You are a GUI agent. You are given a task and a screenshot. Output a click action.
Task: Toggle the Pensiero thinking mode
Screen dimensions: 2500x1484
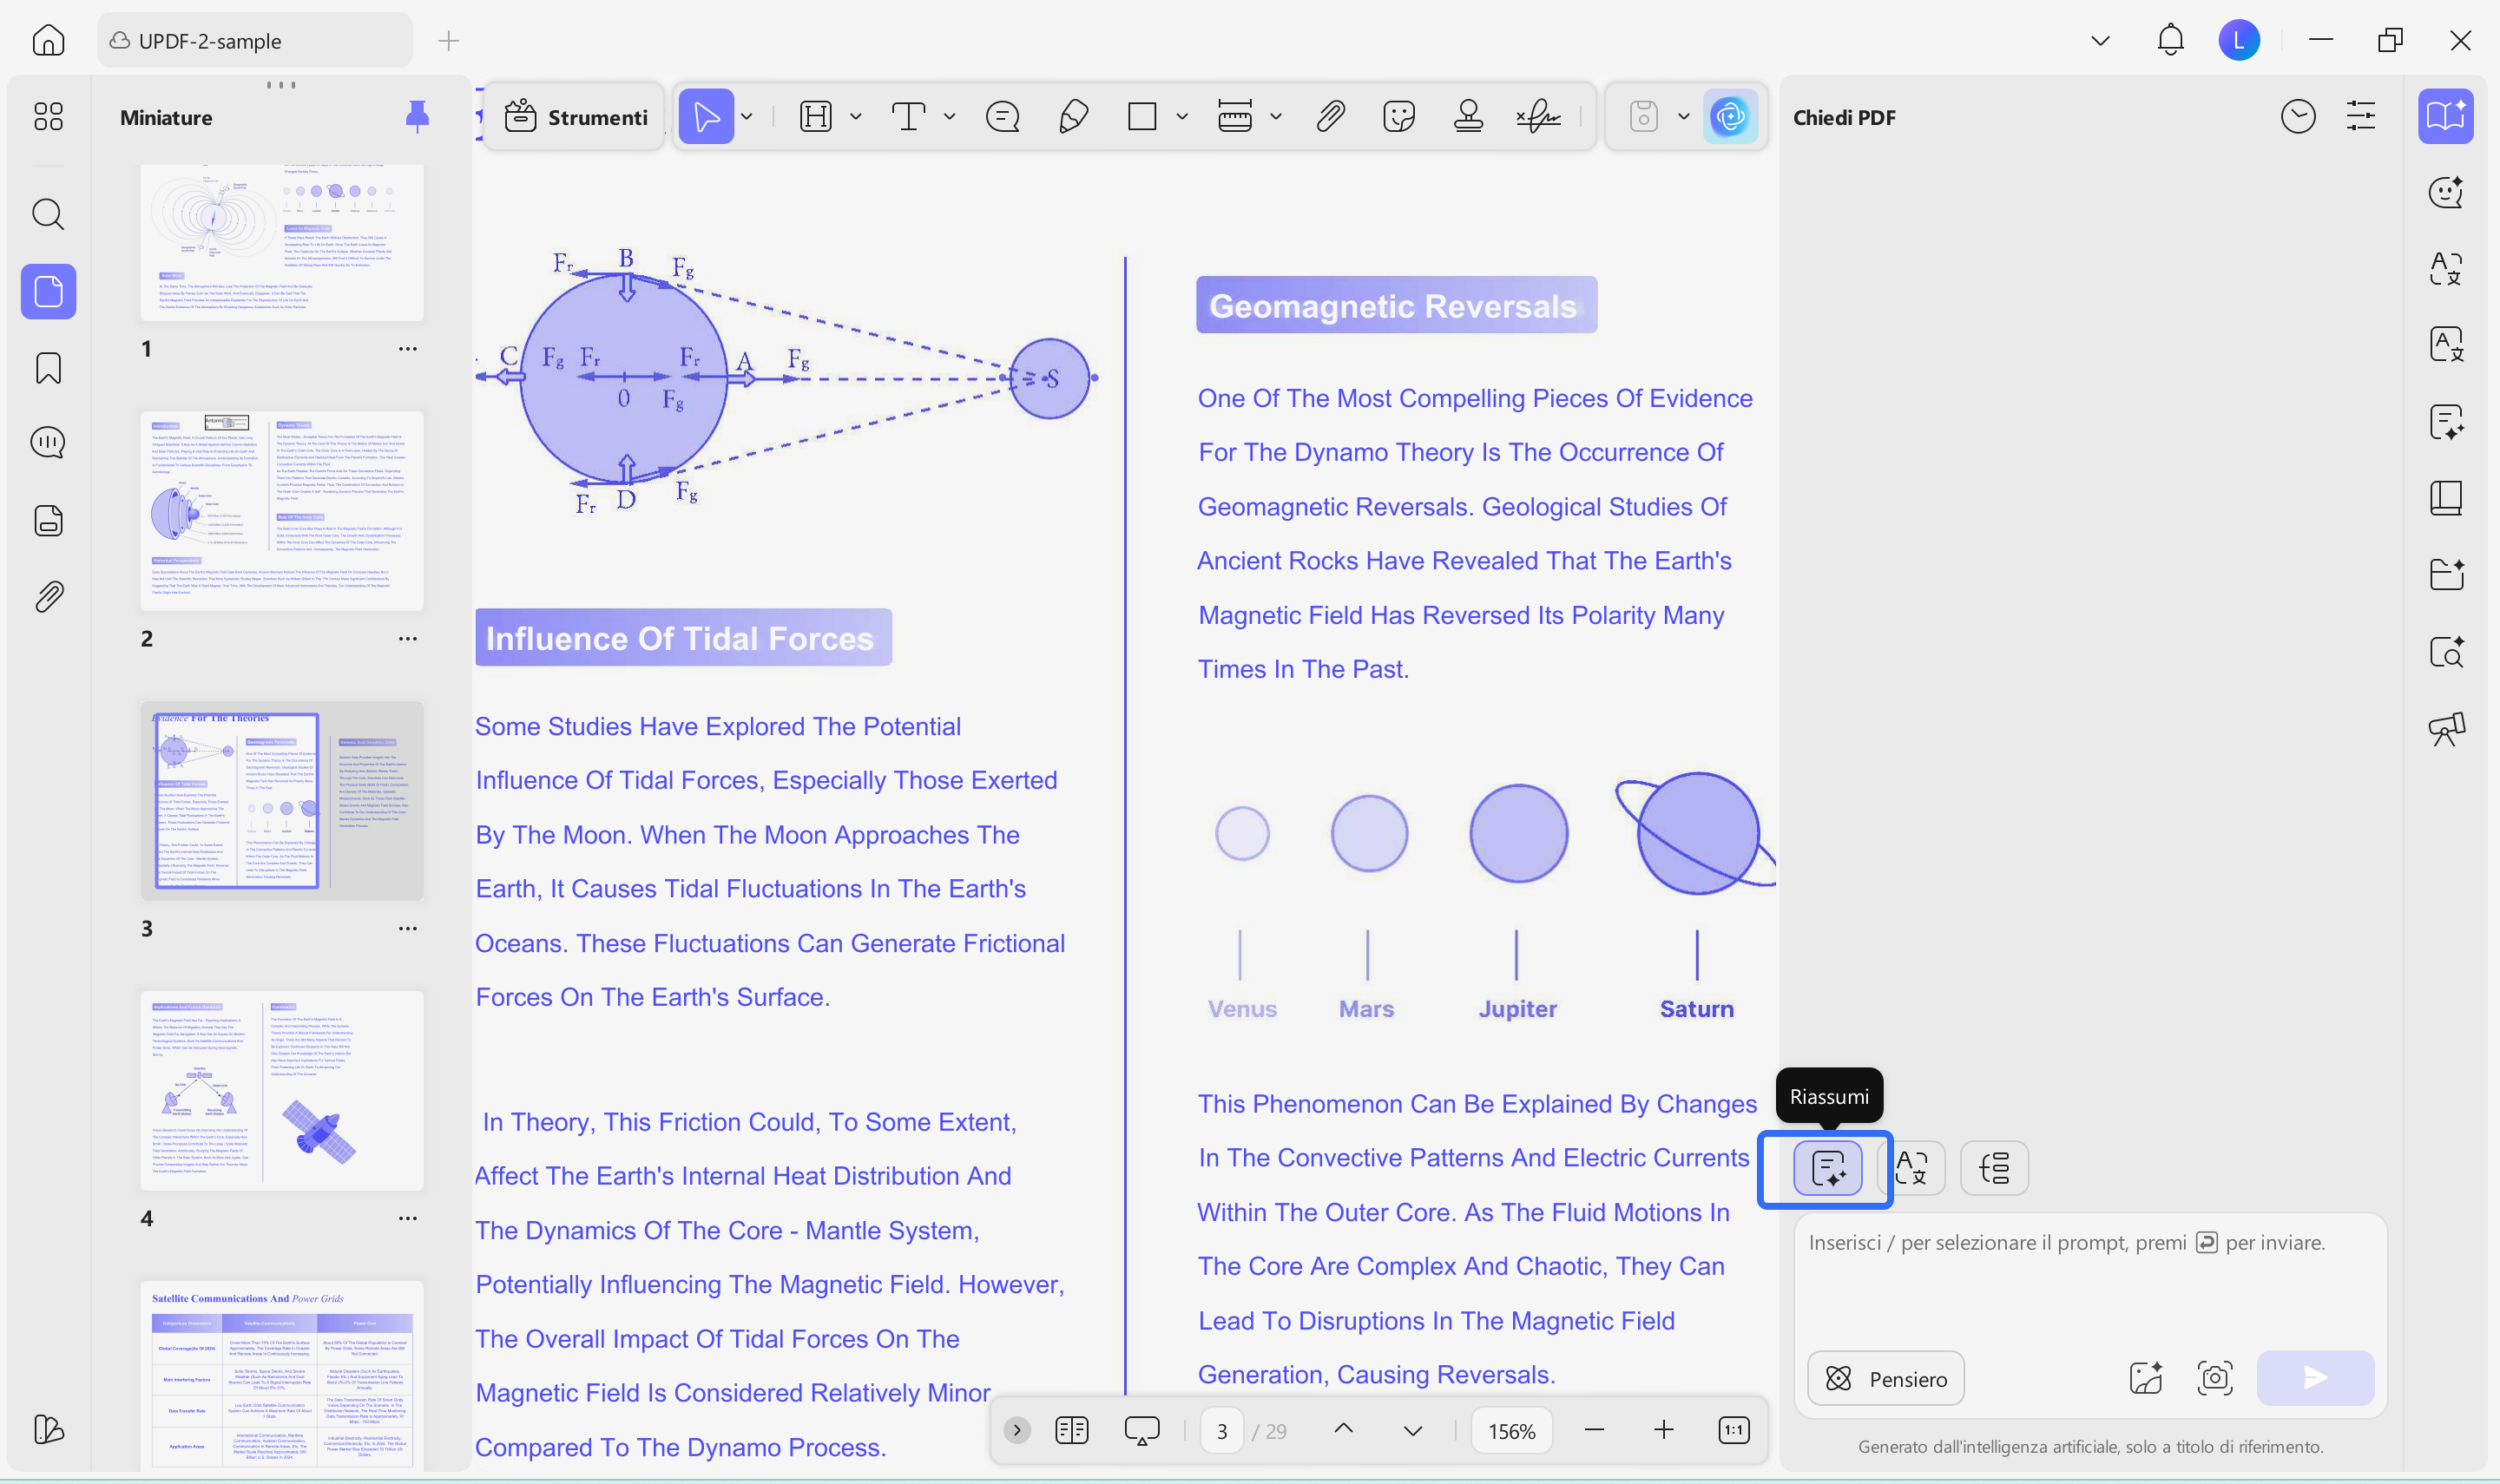click(1886, 1378)
